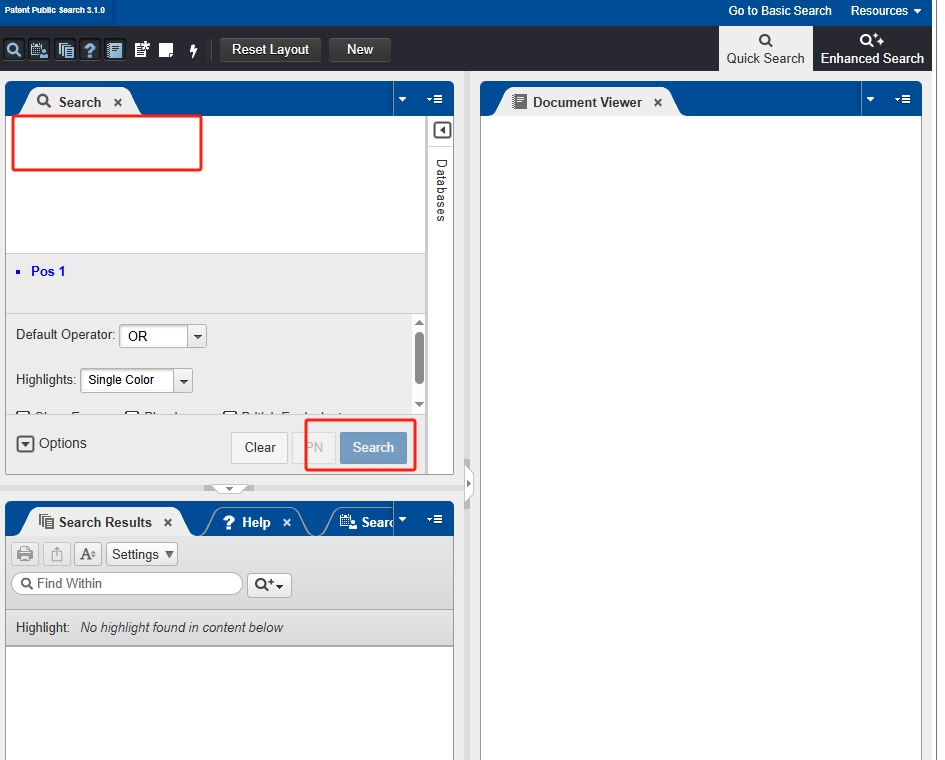Open the Settings dropdown in Search Results

tap(143, 554)
